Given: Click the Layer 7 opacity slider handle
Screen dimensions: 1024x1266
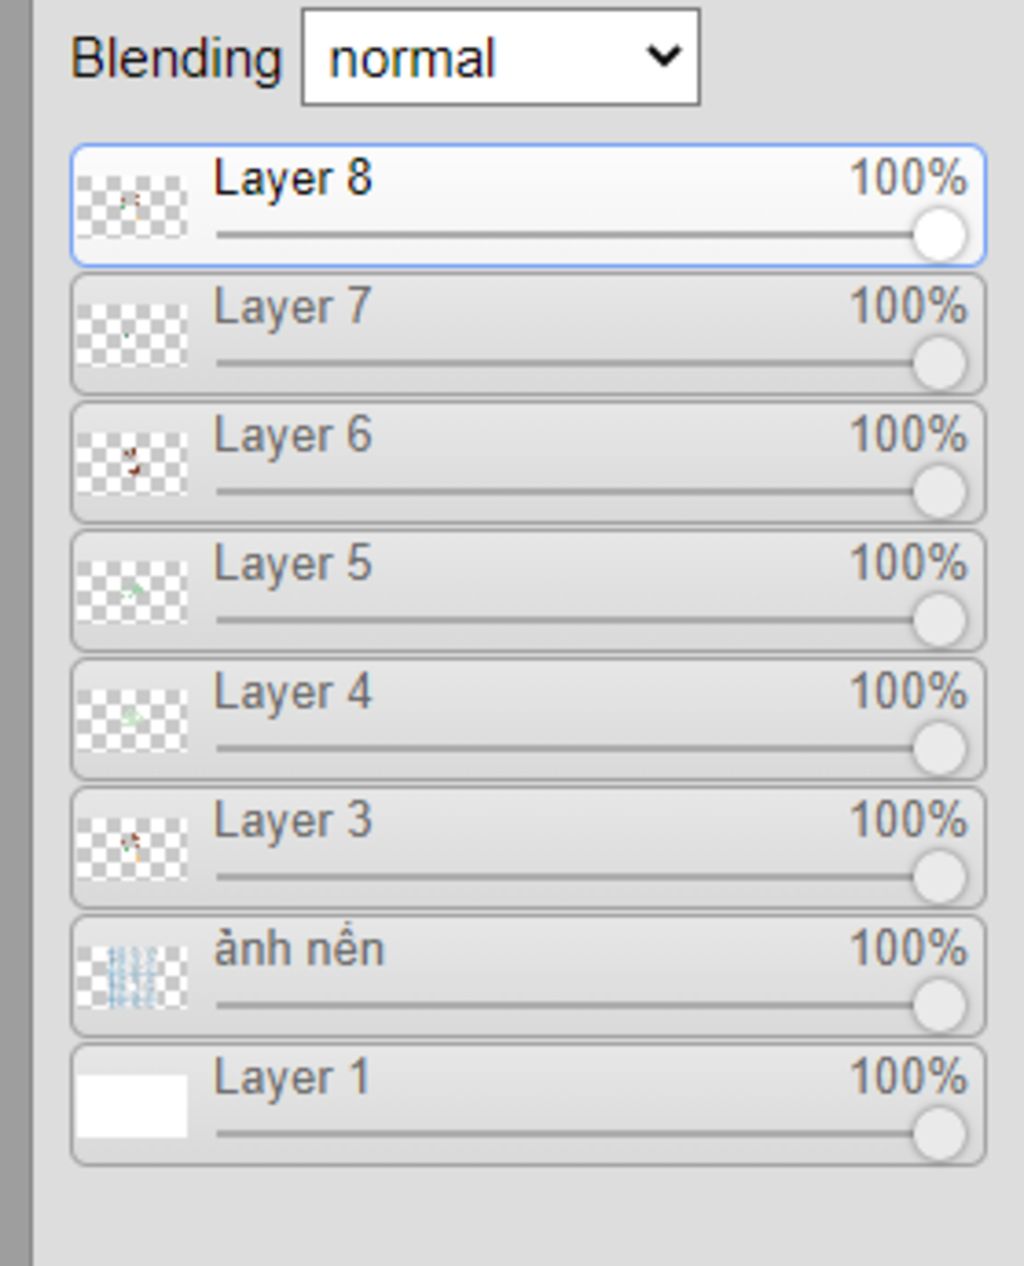Looking at the screenshot, I should (x=939, y=363).
